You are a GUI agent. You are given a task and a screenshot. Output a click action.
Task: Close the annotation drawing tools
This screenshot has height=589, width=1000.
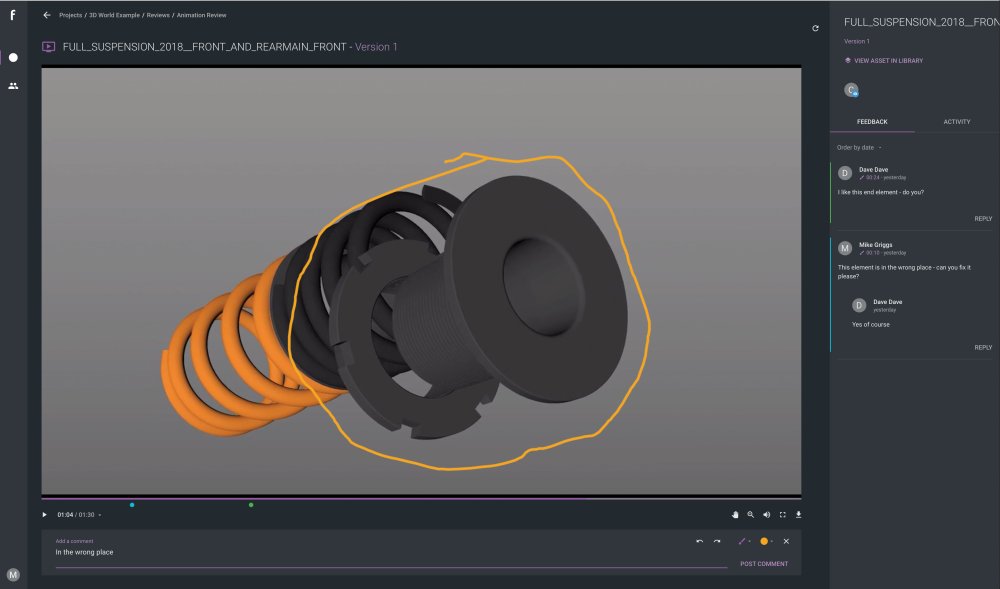click(x=786, y=541)
